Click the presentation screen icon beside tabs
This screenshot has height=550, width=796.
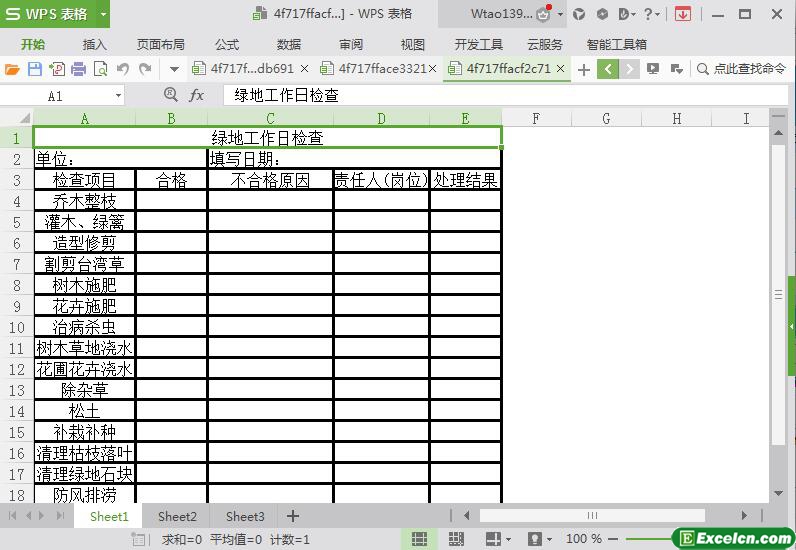(653, 69)
